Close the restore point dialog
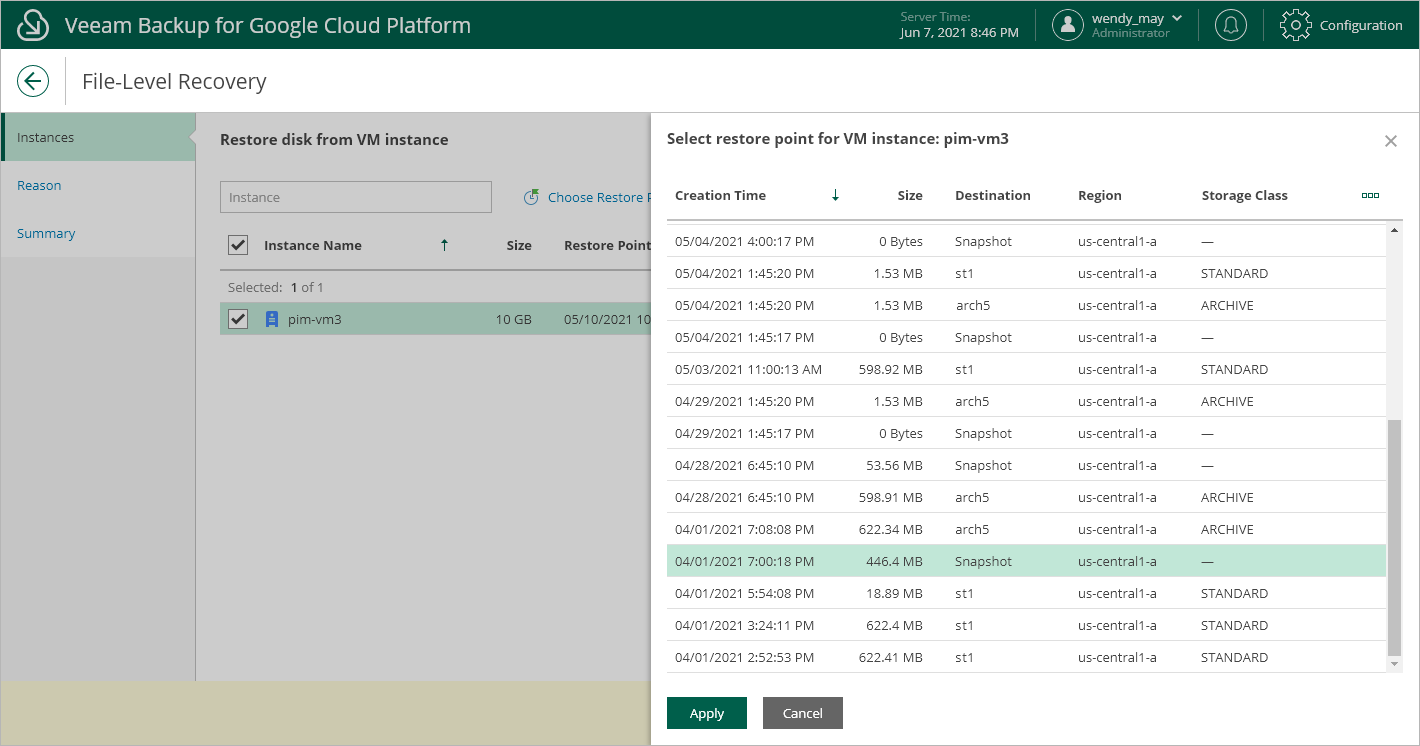This screenshot has height=746, width=1420. click(1390, 141)
